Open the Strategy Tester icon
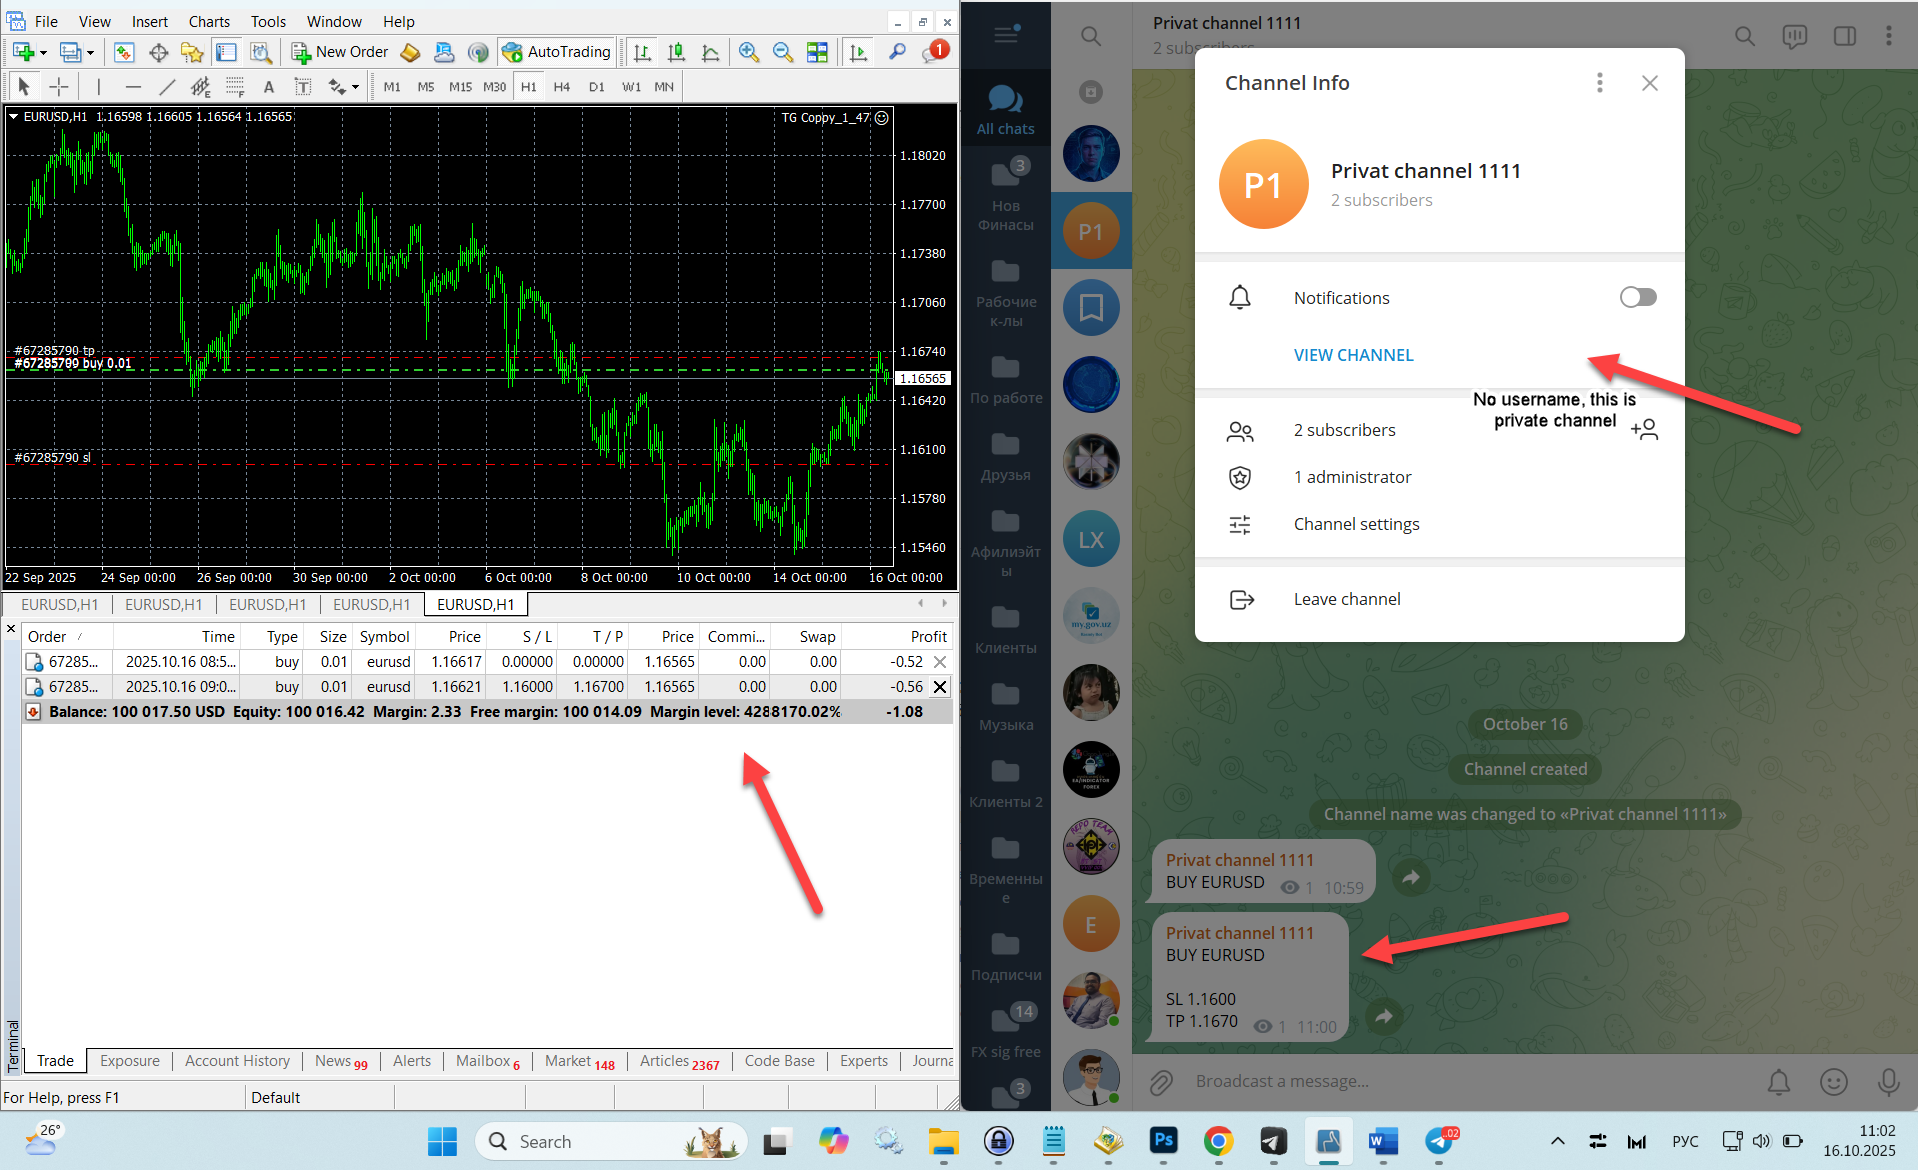Image resolution: width=1918 pixels, height=1170 pixels. pyautogui.click(x=261, y=52)
